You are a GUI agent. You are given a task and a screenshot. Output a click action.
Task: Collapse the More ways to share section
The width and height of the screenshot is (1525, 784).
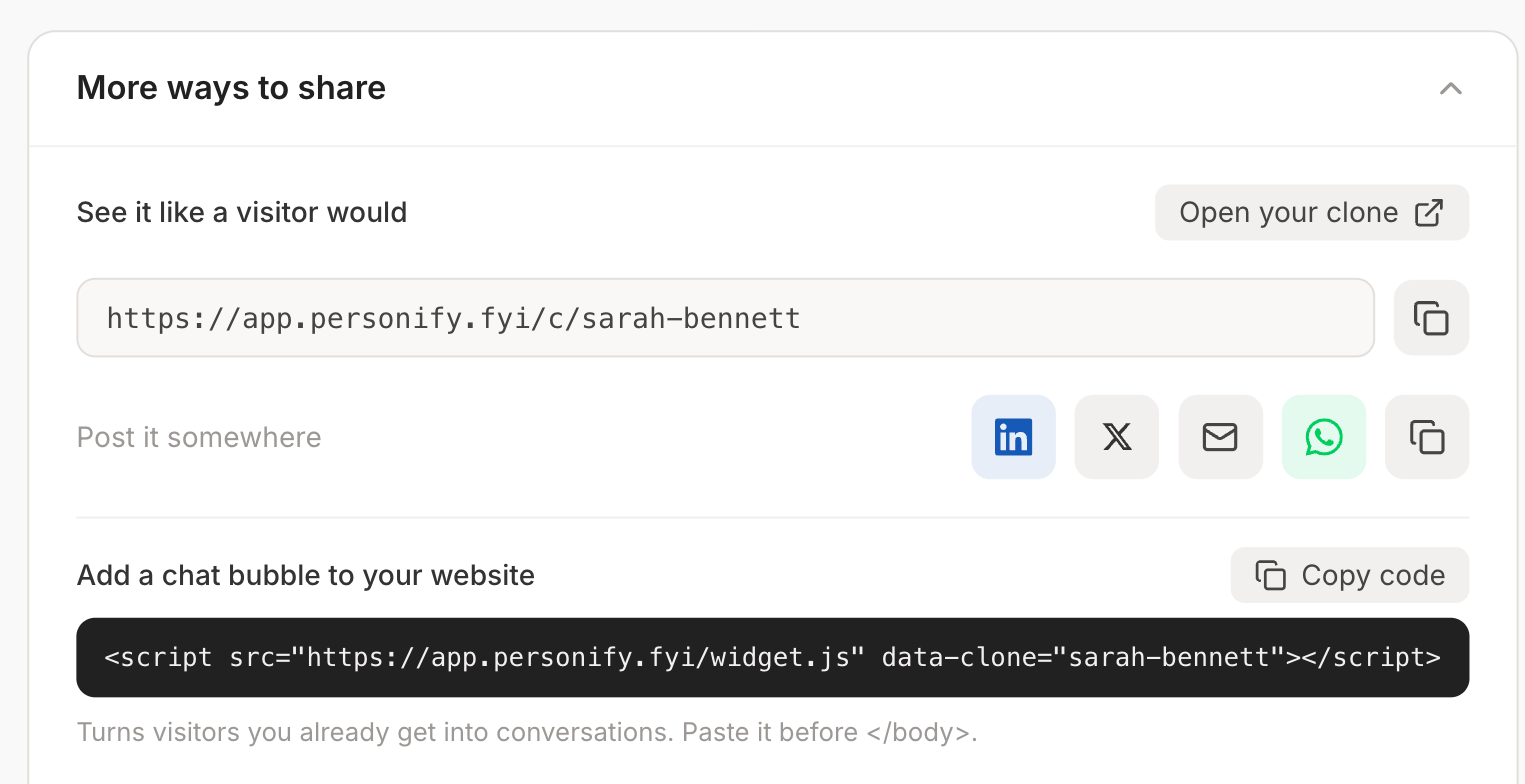pos(1450,88)
